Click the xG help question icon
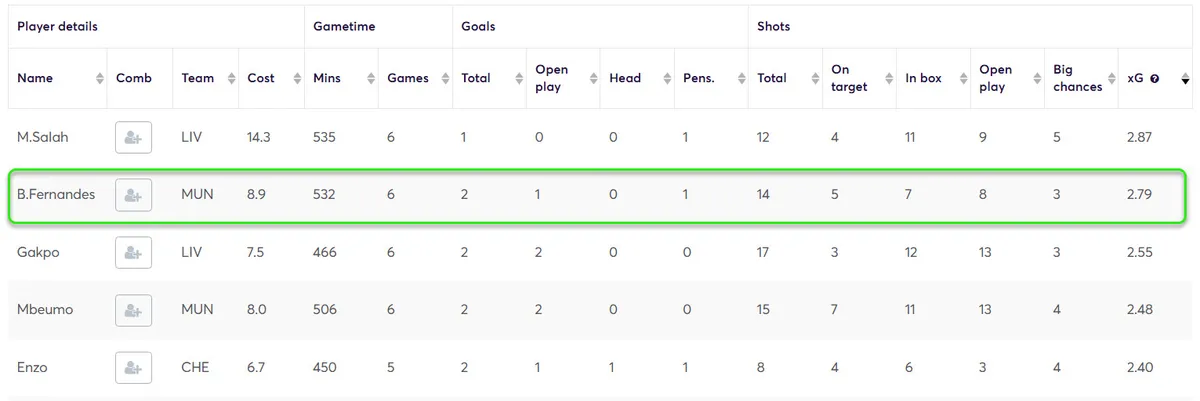The image size is (1200, 401). point(1155,79)
